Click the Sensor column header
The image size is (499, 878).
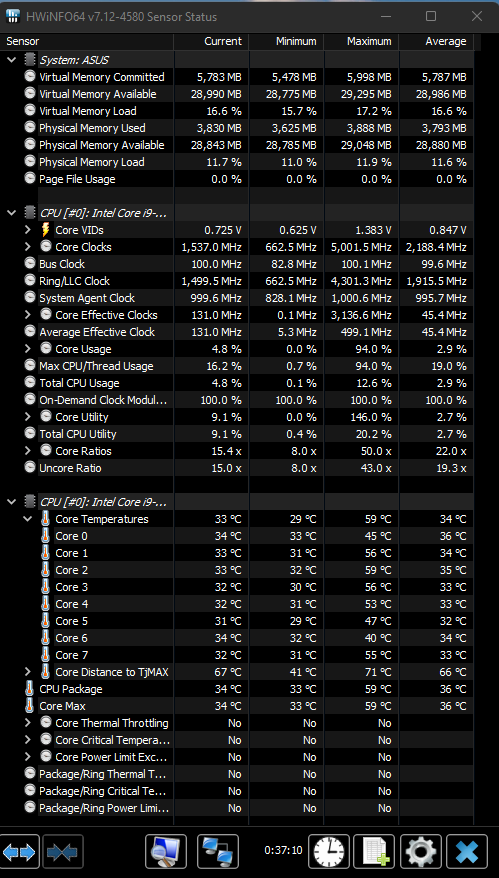tap(87, 41)
